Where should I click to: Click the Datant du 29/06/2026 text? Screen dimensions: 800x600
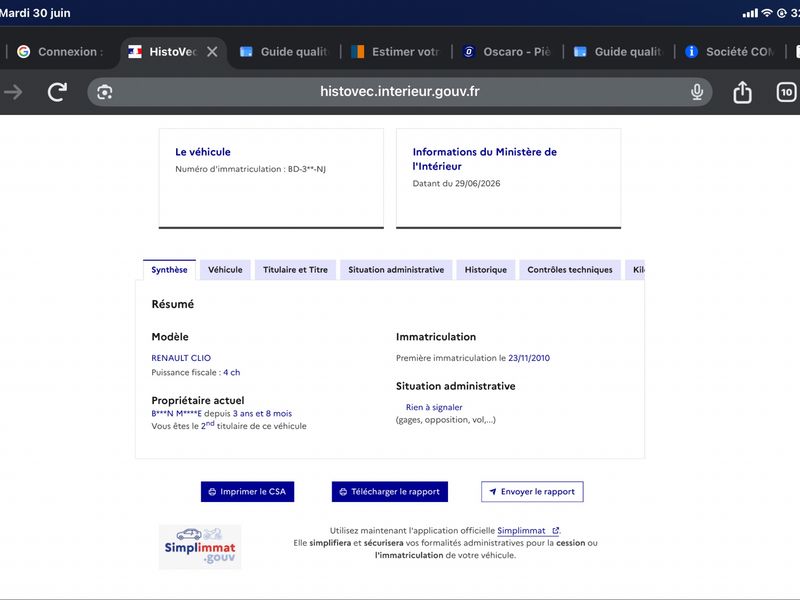[x=456, y=184]
